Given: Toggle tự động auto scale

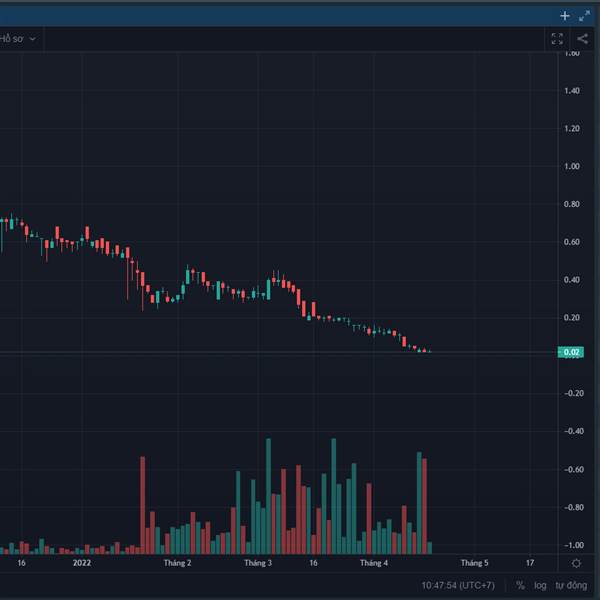Looking at the screenshot, I should coord(571,585).
